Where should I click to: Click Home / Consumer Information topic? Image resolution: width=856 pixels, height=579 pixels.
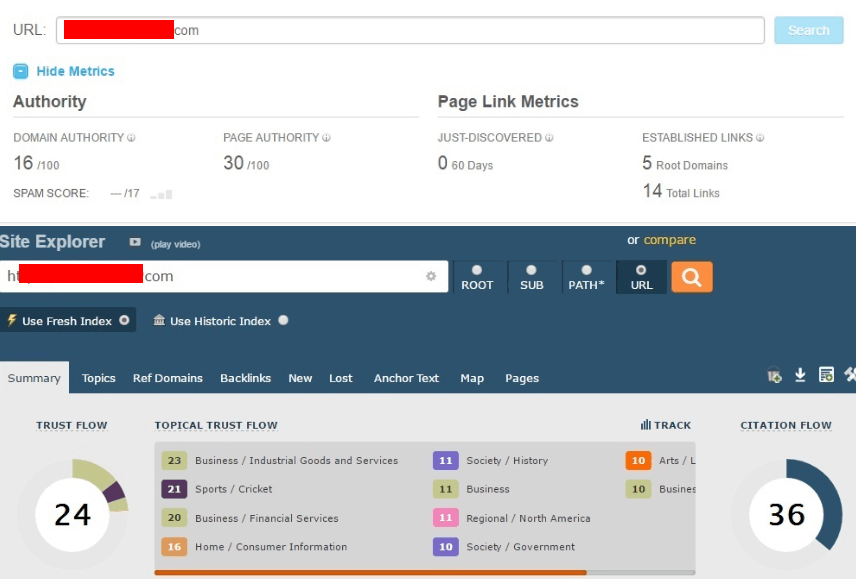point(271,546)
